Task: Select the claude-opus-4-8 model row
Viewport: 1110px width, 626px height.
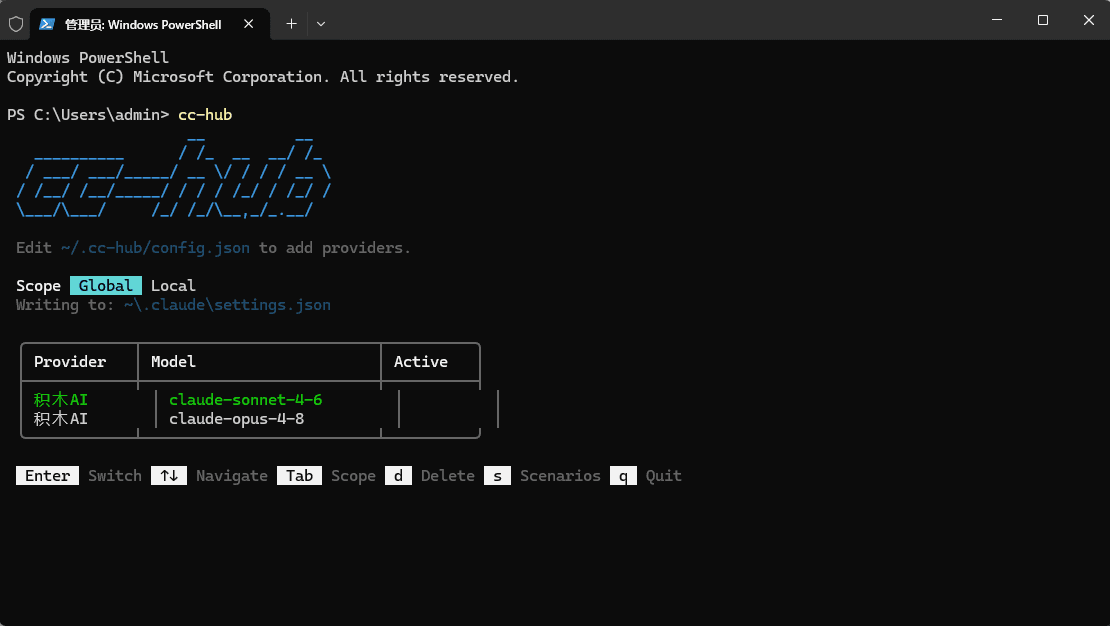Action: pyautogui.click(x=236, y=419)
